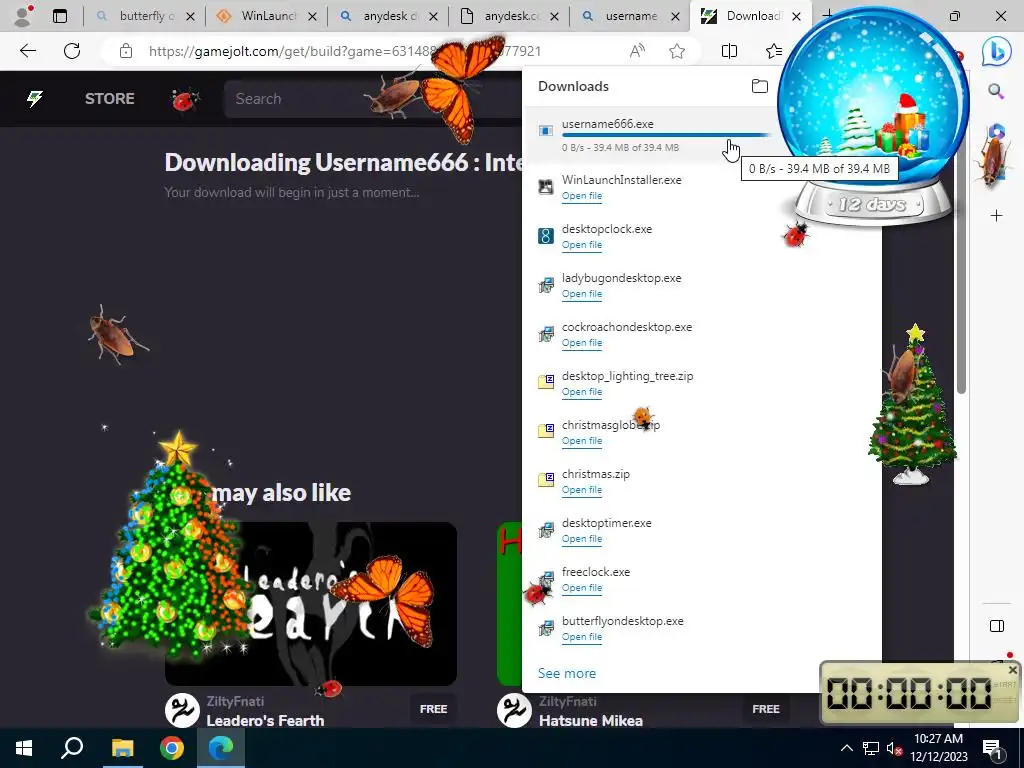Open file for christmasglobe zip
1024x768 pixels.
pos(582,441)
